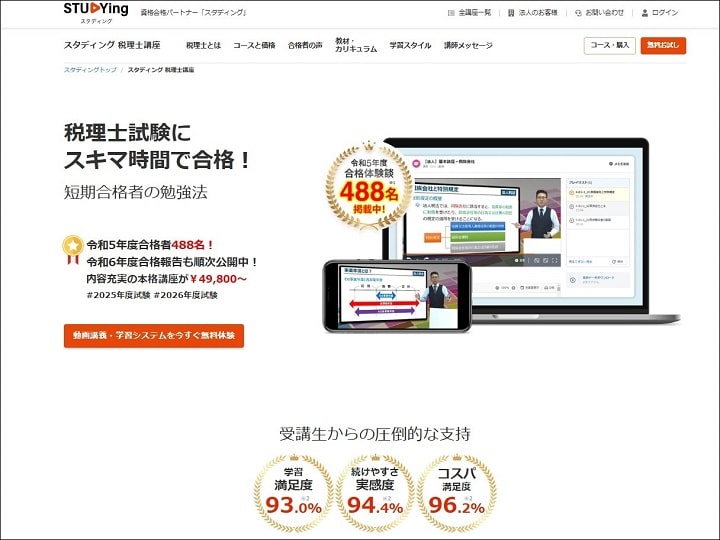The width and height of the screenshot is (720, 540).
Task: Click 動画講義・学習システムを今すぐ無料体験 button
Action: 154,336
